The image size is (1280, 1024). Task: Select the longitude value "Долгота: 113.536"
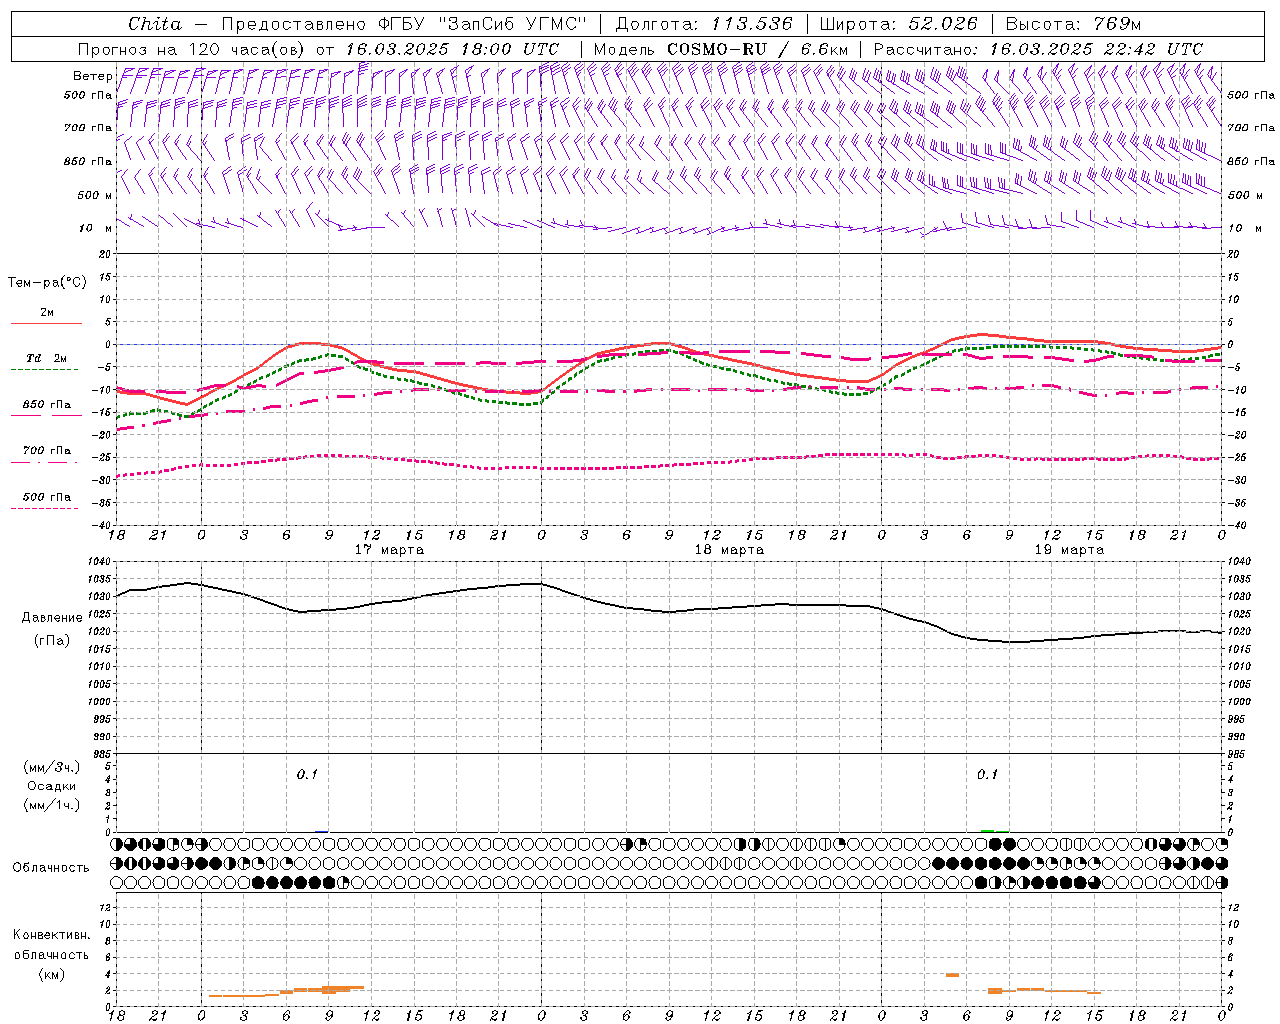(x=704, y=24)
